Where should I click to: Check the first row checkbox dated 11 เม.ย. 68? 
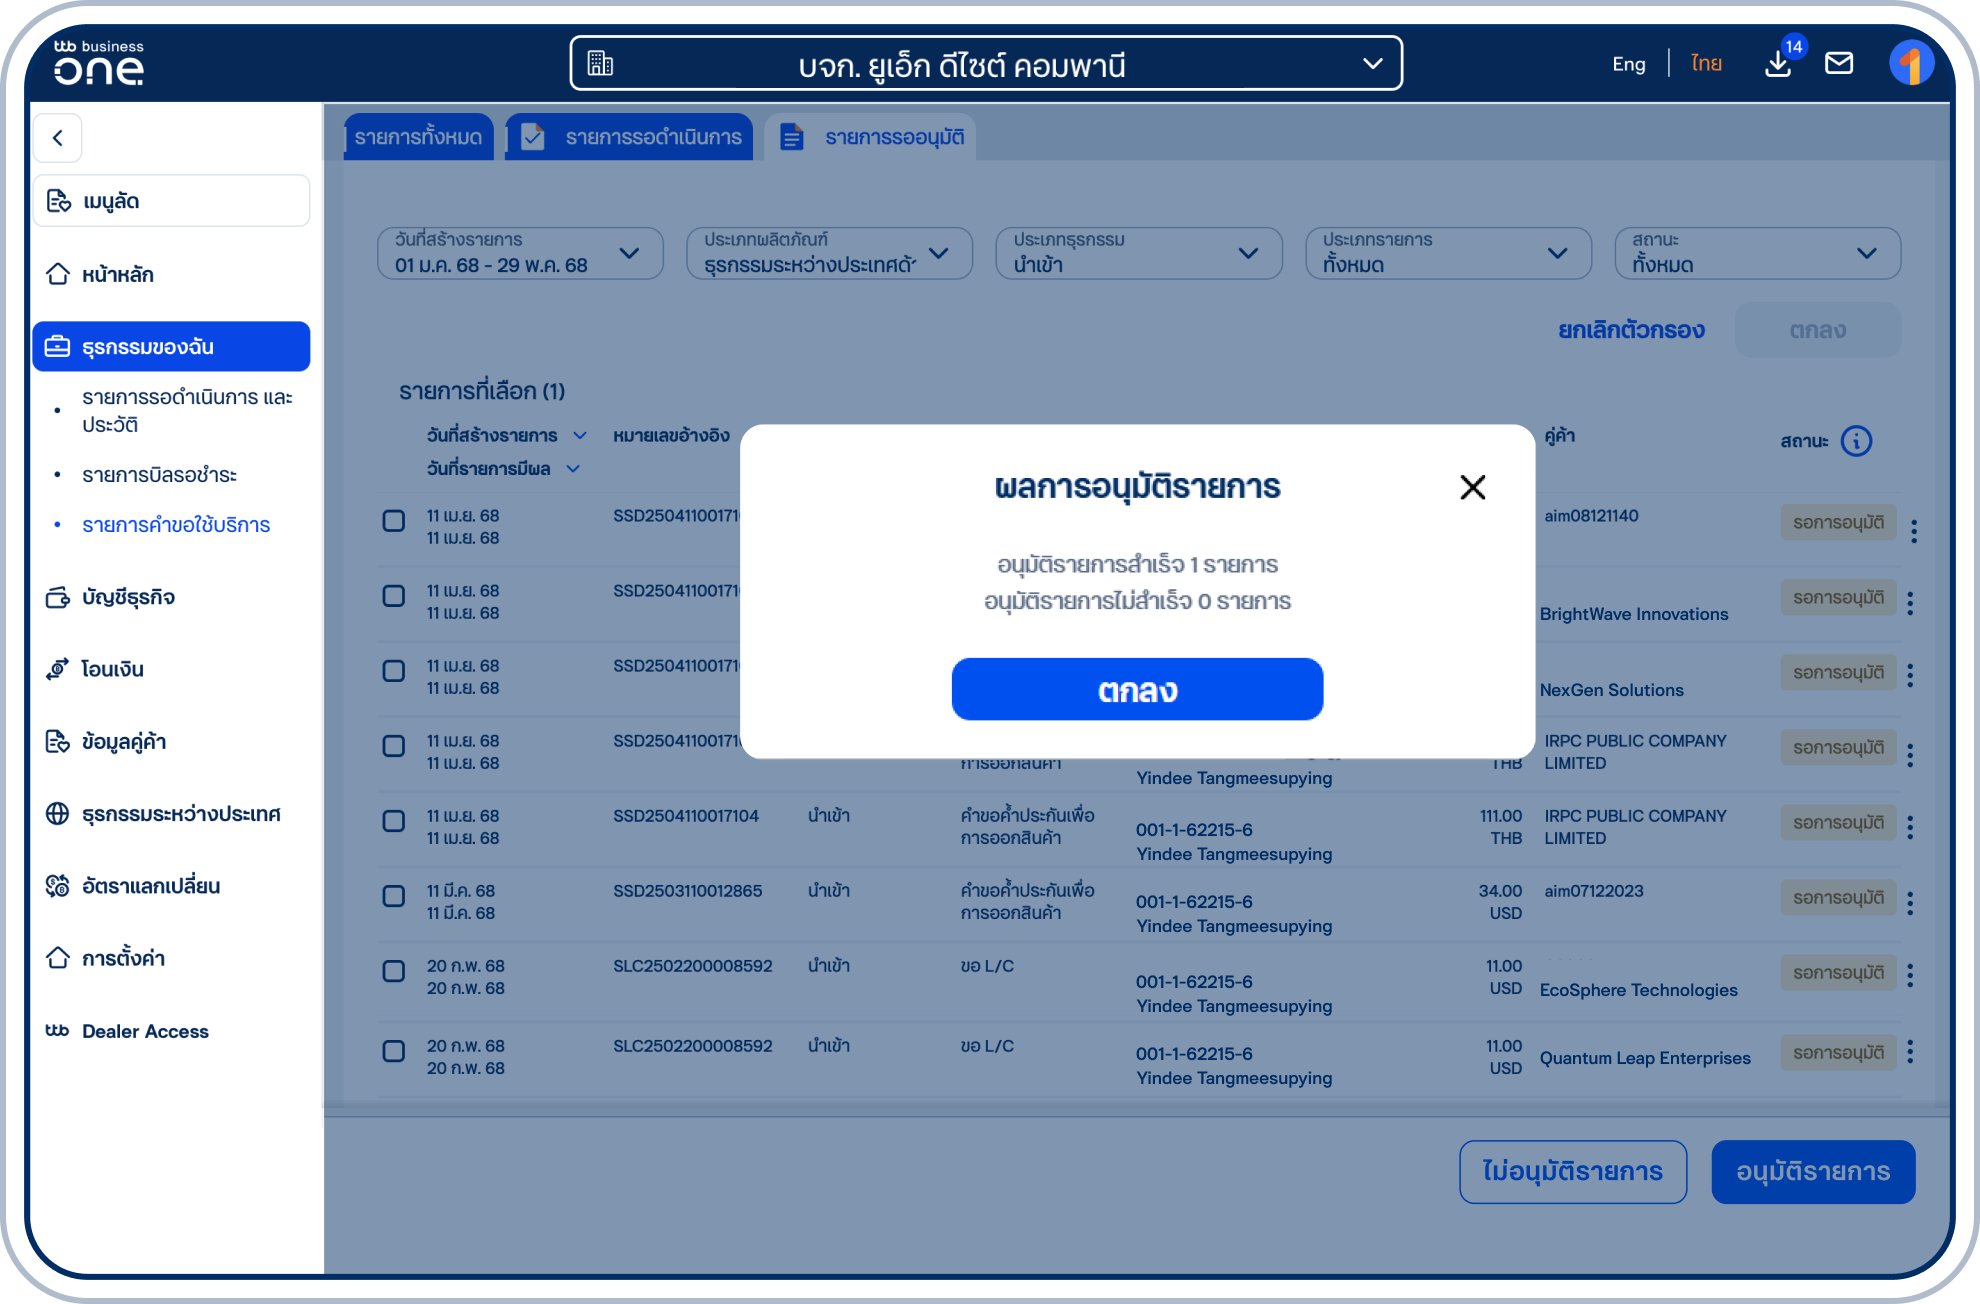394,521
